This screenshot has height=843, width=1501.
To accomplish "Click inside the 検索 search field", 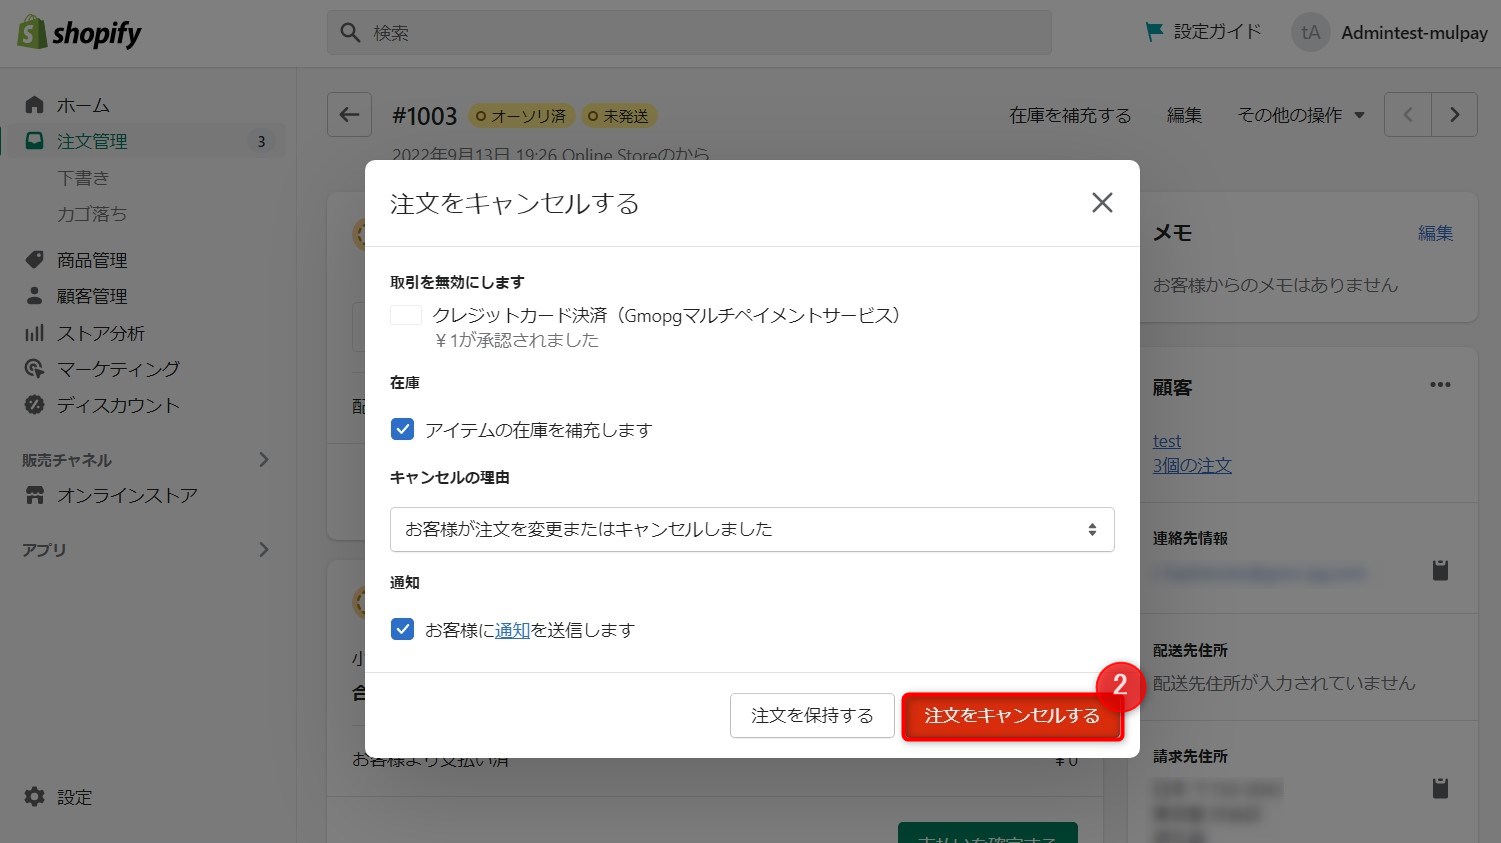I will click(689, 32).
